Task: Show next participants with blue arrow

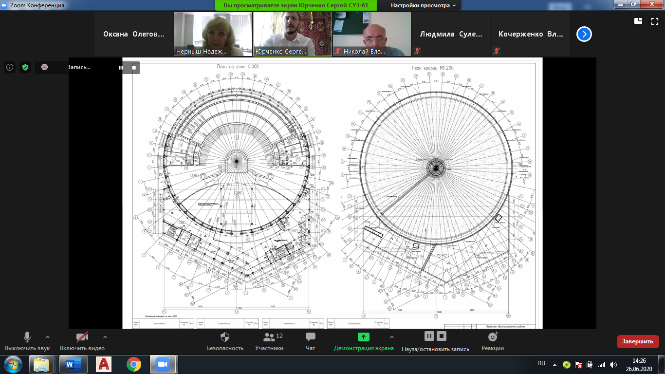Action: pyautogui.click(x=584, y=34)
